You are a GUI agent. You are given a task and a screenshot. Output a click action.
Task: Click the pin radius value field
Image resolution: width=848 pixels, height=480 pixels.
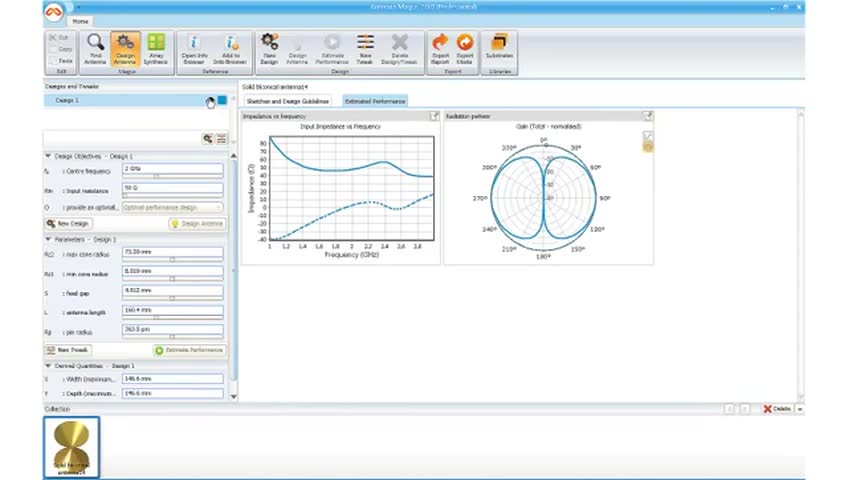click(x=173, y=329)
